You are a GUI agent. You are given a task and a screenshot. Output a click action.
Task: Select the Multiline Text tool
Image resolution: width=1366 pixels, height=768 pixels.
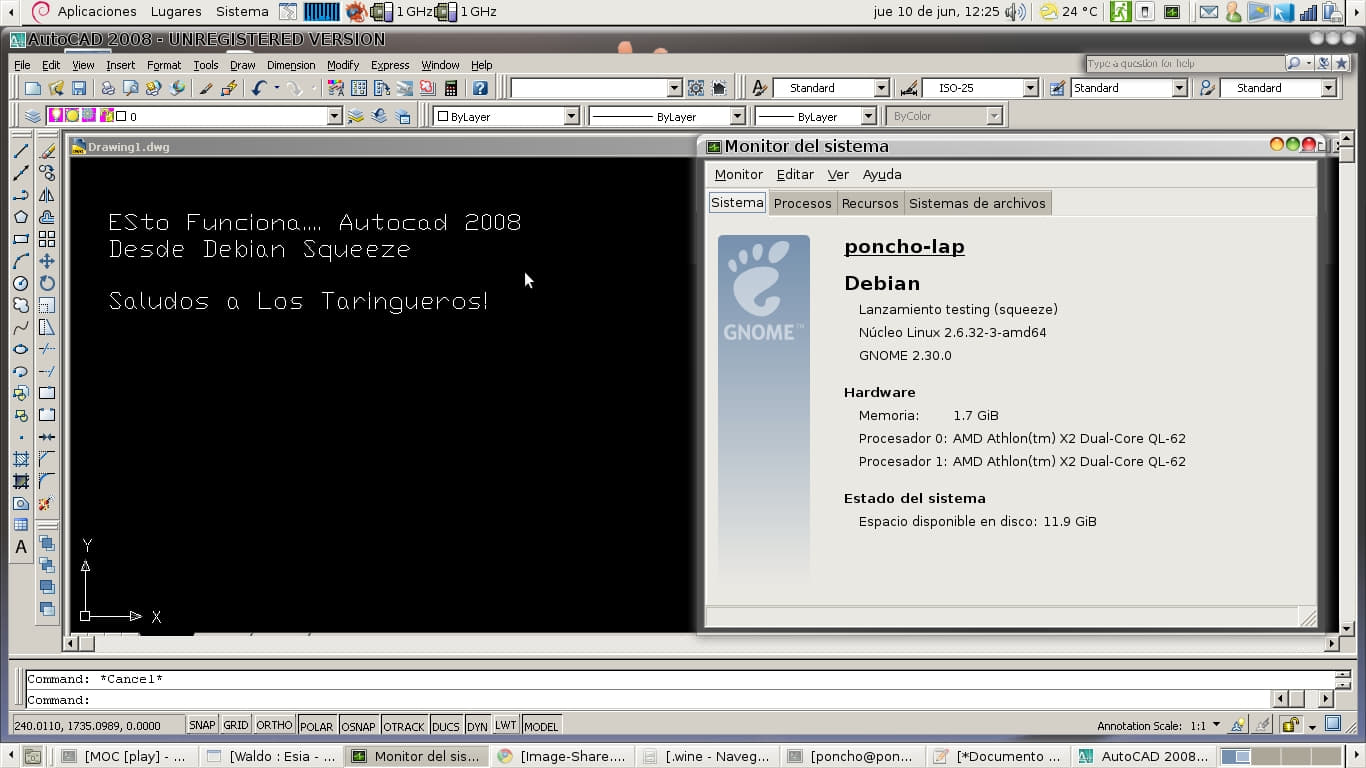coord(20,547)
